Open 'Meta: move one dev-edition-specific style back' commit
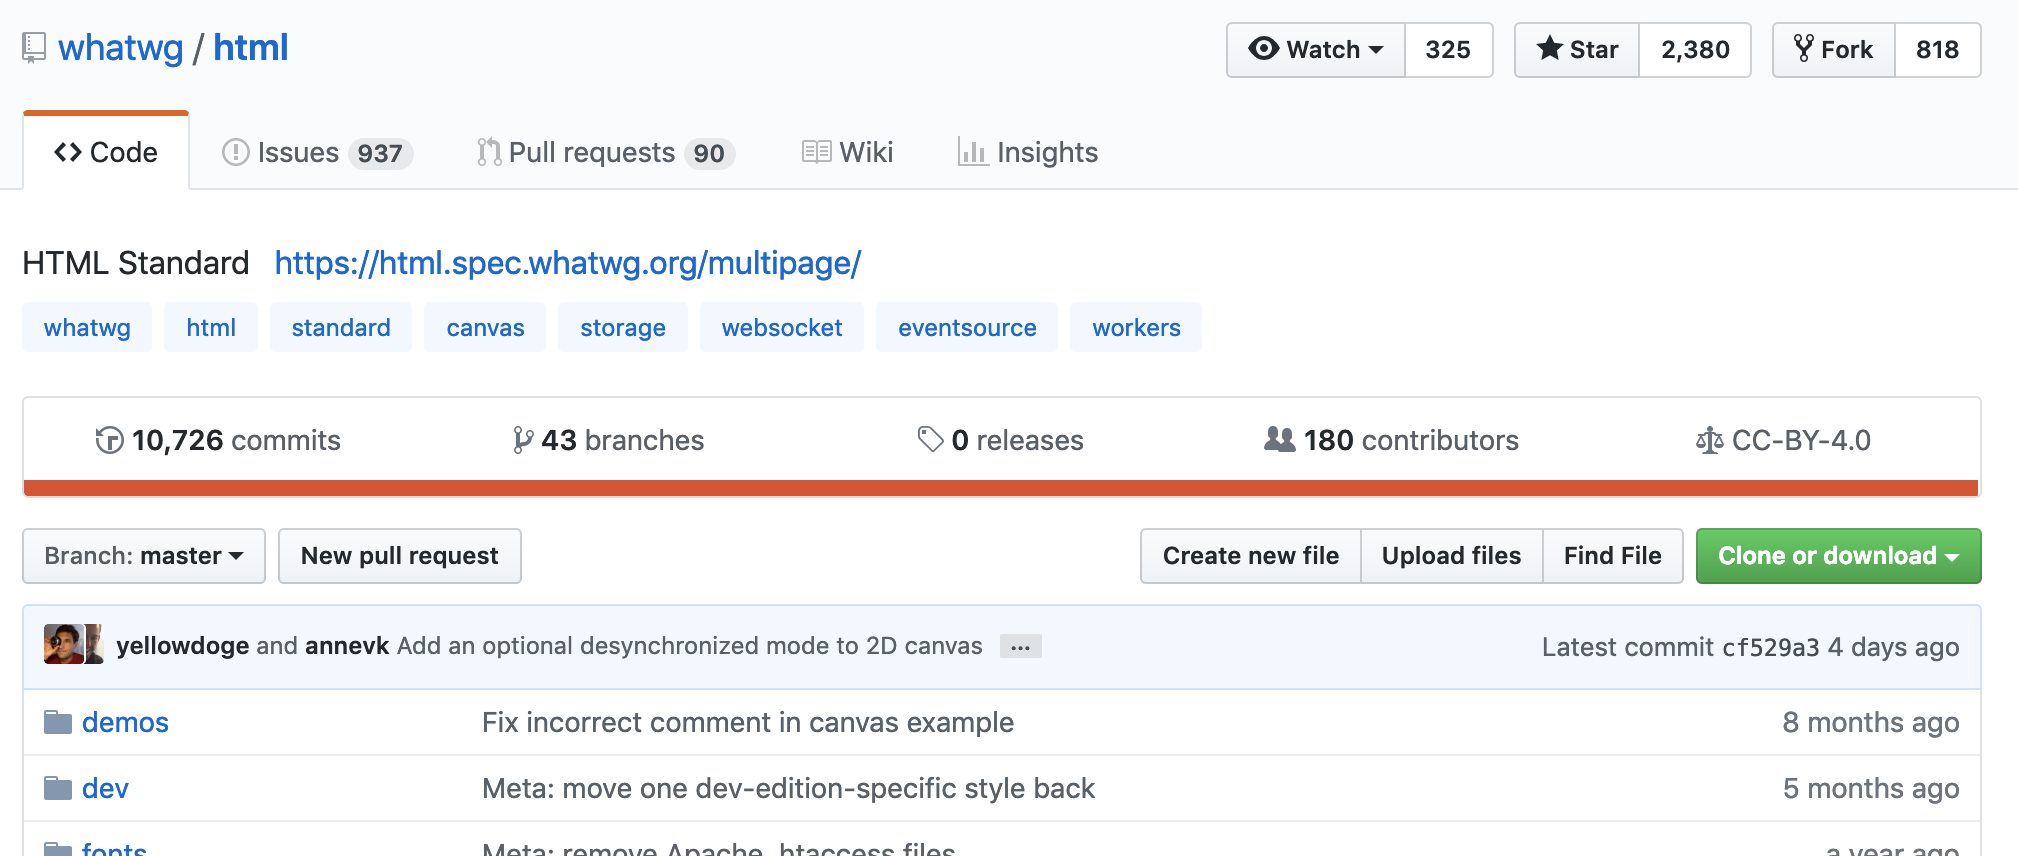Image resolution: width=2018 pixels, height=856 pixels. (x=789, y=788)
